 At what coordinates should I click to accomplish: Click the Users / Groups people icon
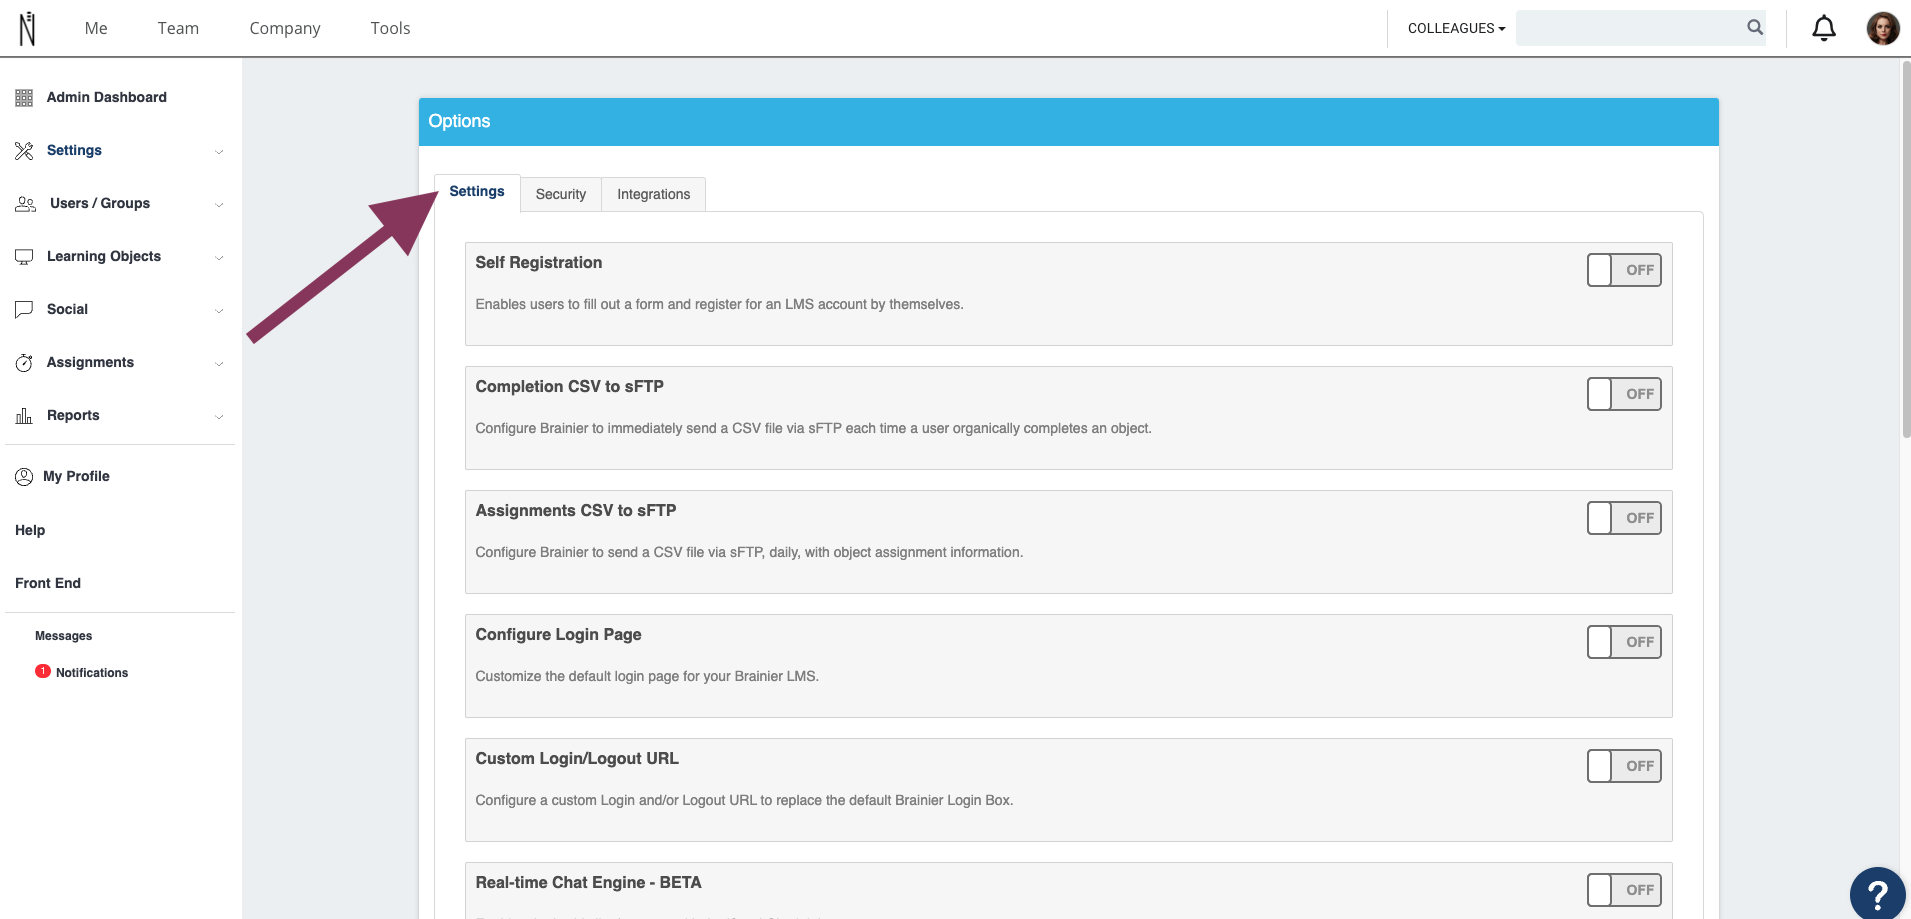coord(26,204)
